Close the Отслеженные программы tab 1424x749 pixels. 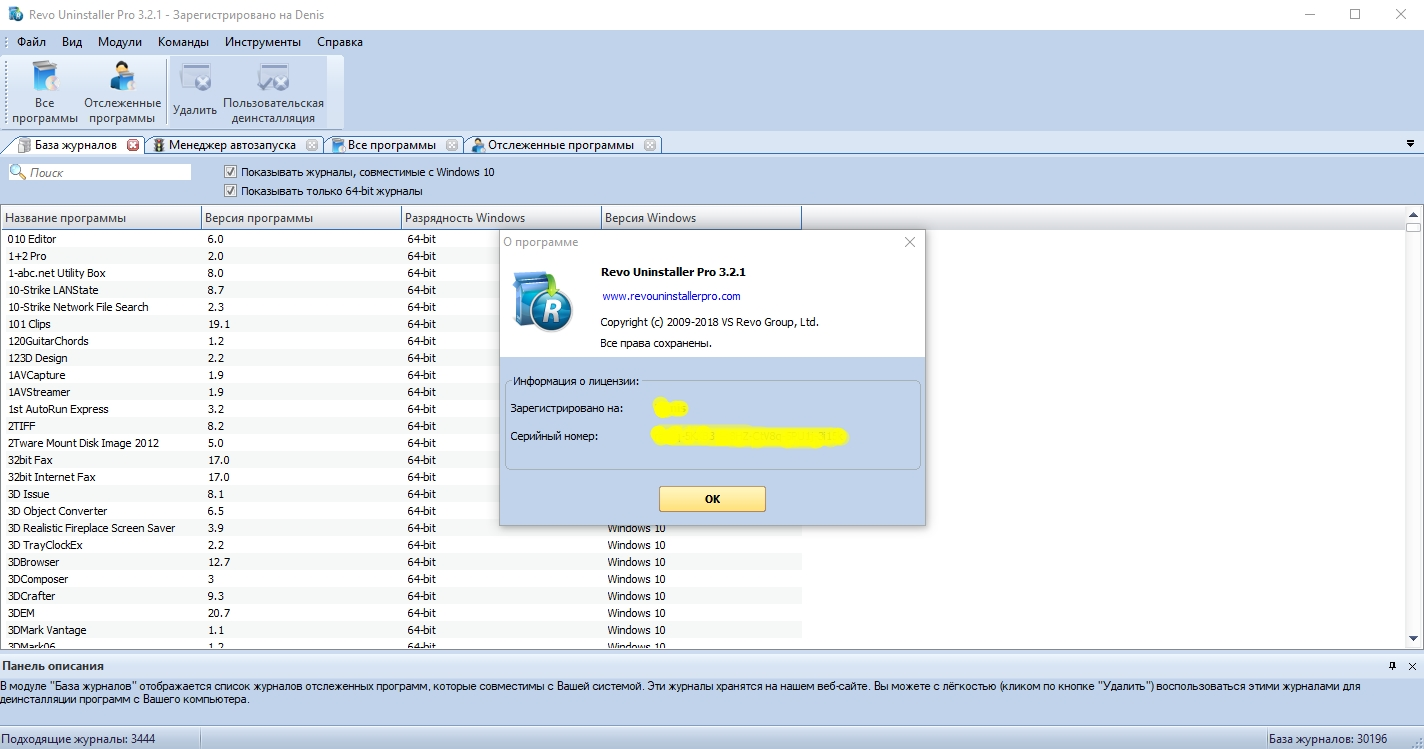(x=650, y=145)
